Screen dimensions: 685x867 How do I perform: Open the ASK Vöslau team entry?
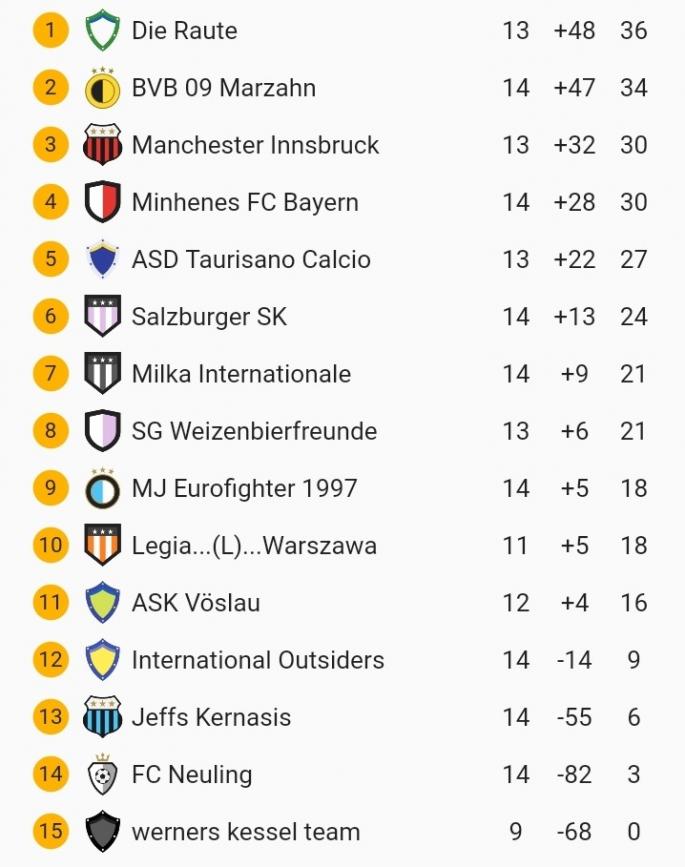[x=195, y=603]
